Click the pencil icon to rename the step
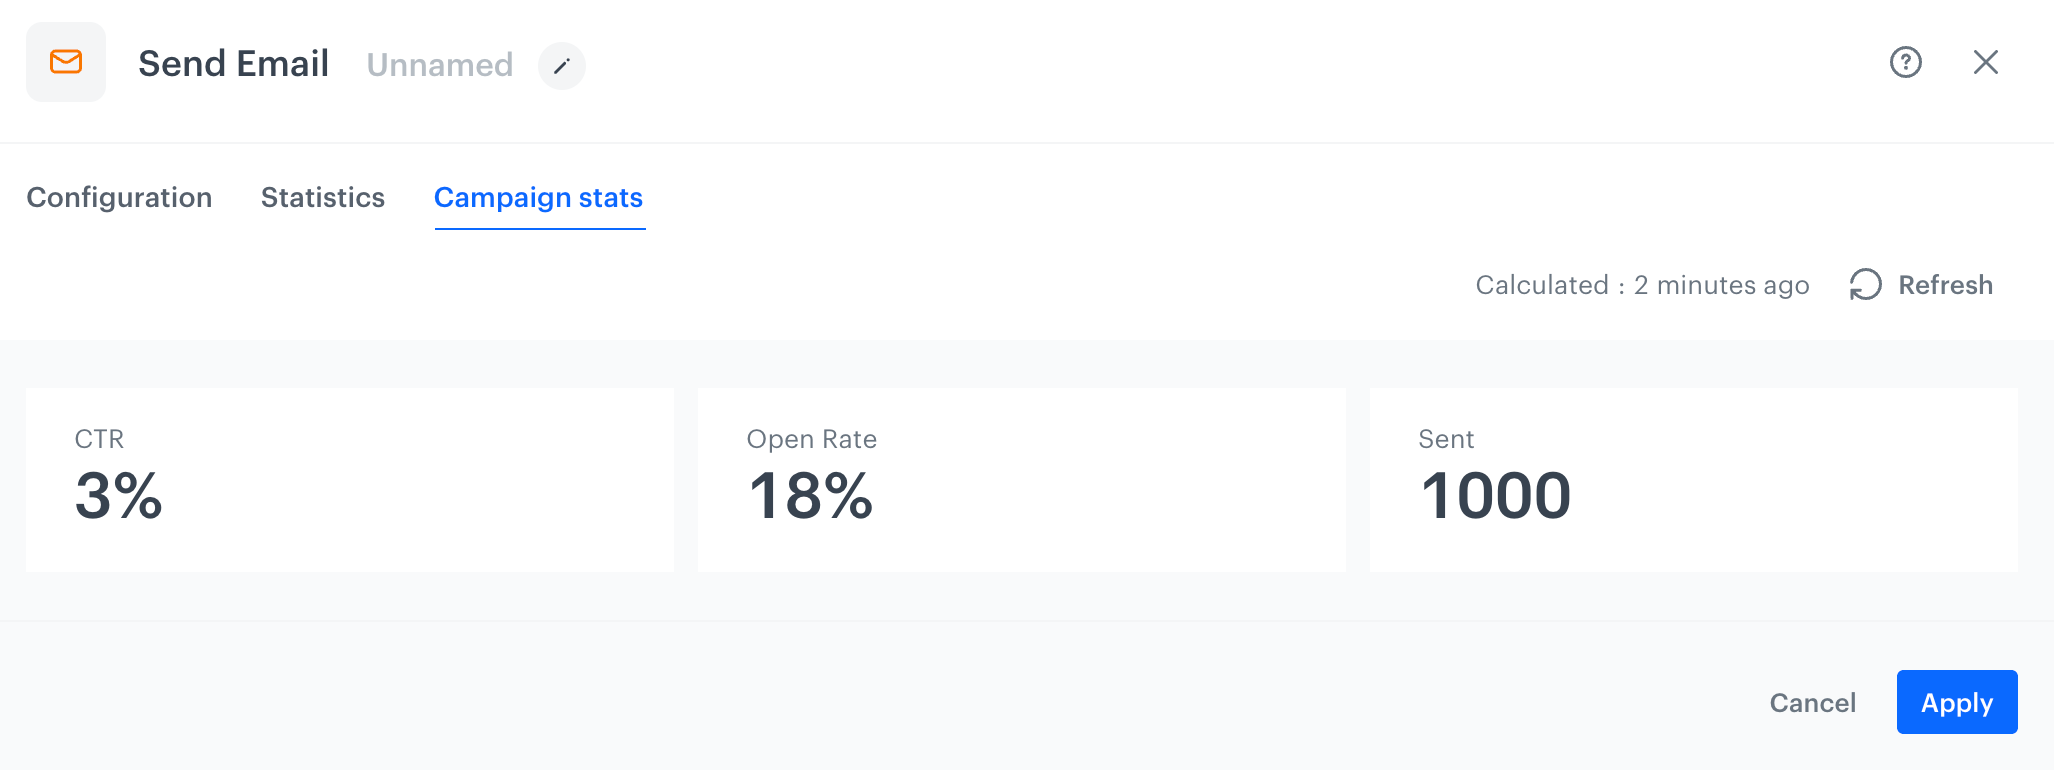 tap(562, 66)
